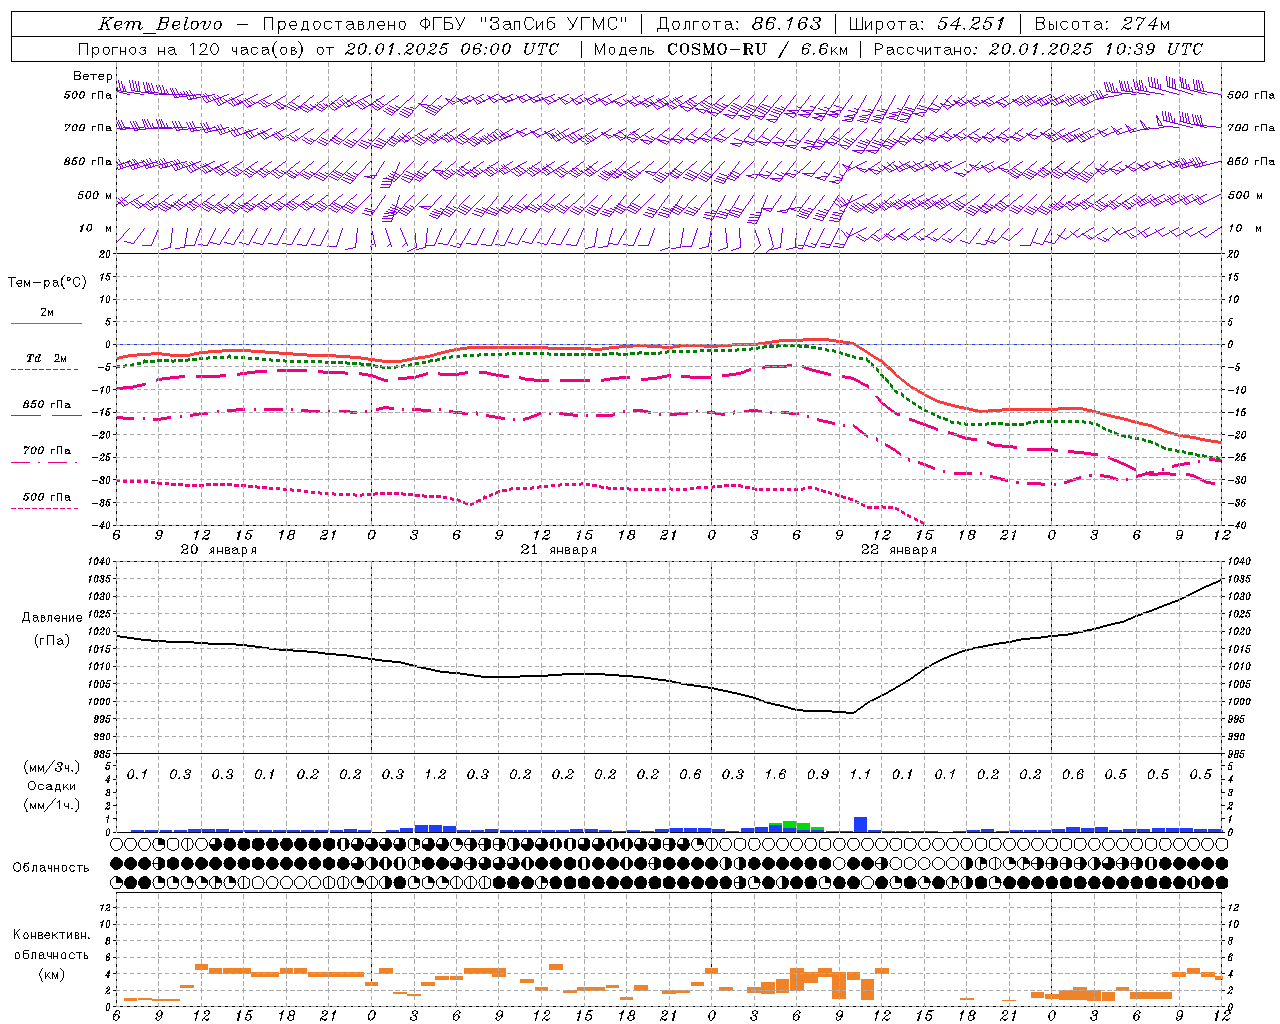Click the 'Ветер' wind panel label
The width and height of the screenshot is (1280, 1024).
(93, 76)
